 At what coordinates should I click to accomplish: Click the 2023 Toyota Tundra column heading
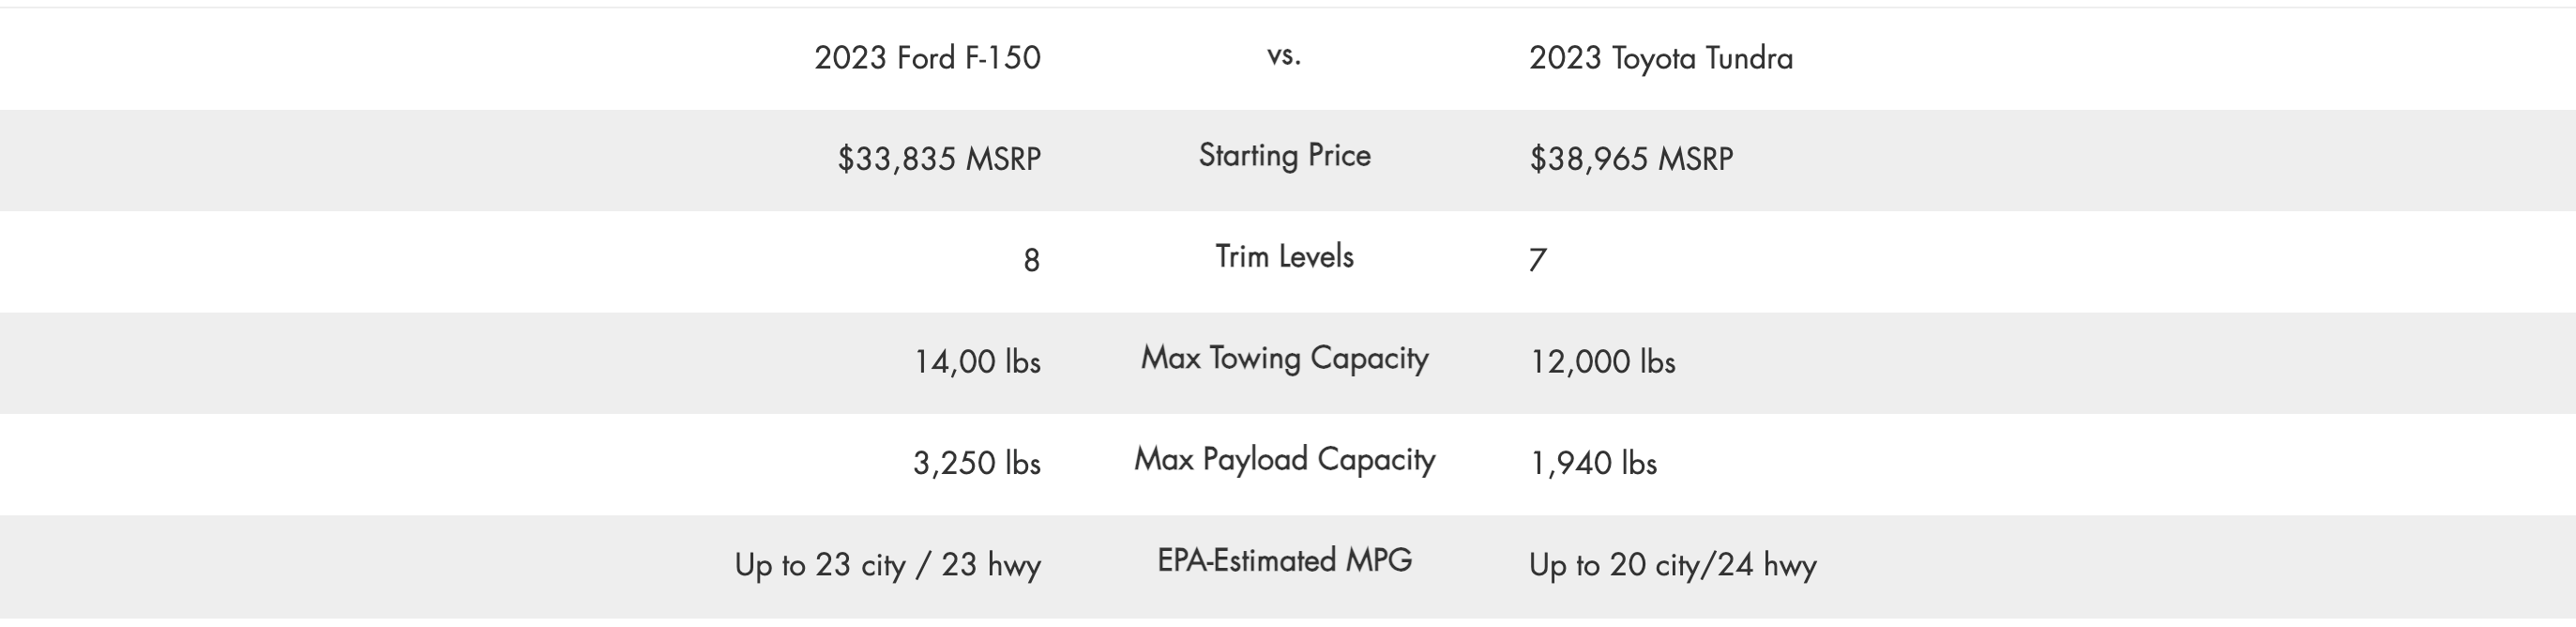tap(1660, 58)
